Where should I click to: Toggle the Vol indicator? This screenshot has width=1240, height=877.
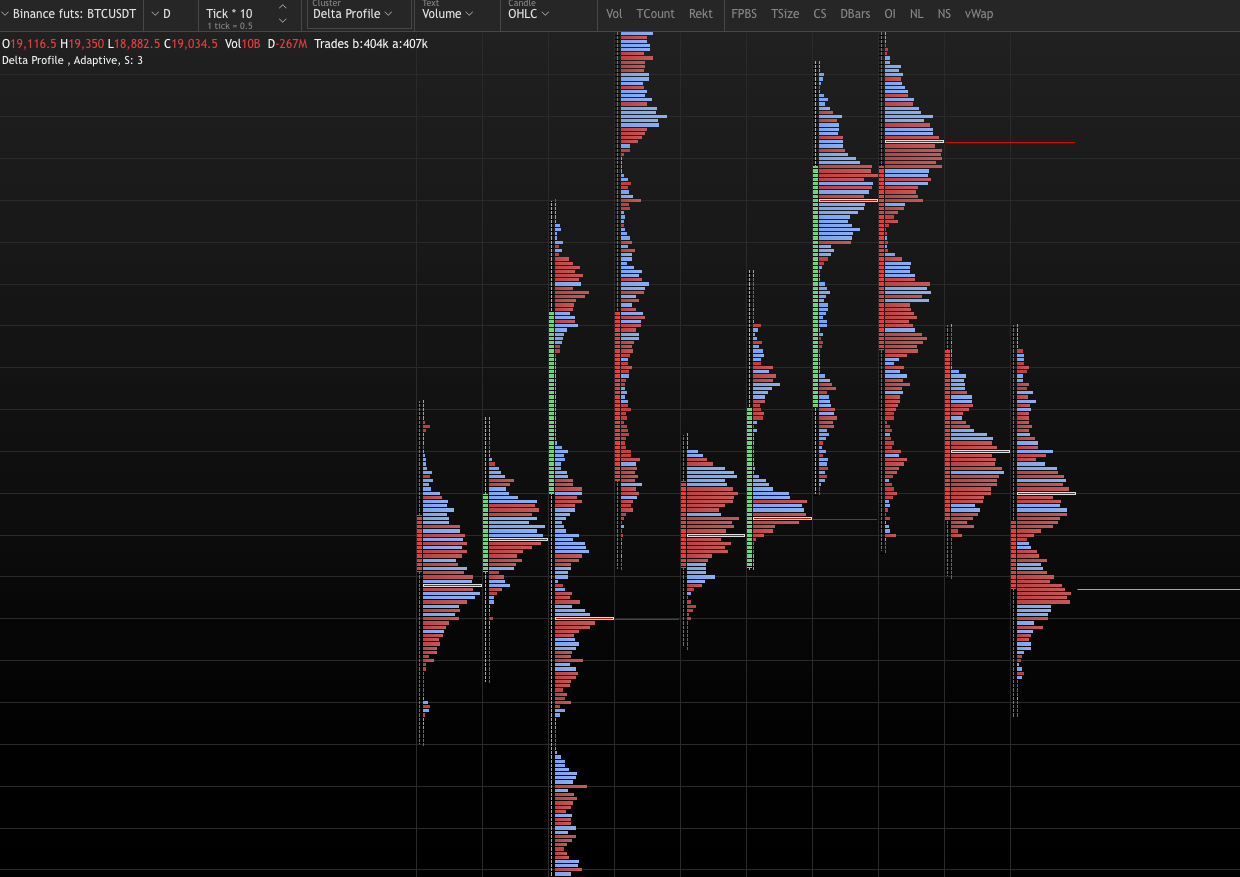click(614, 14)
